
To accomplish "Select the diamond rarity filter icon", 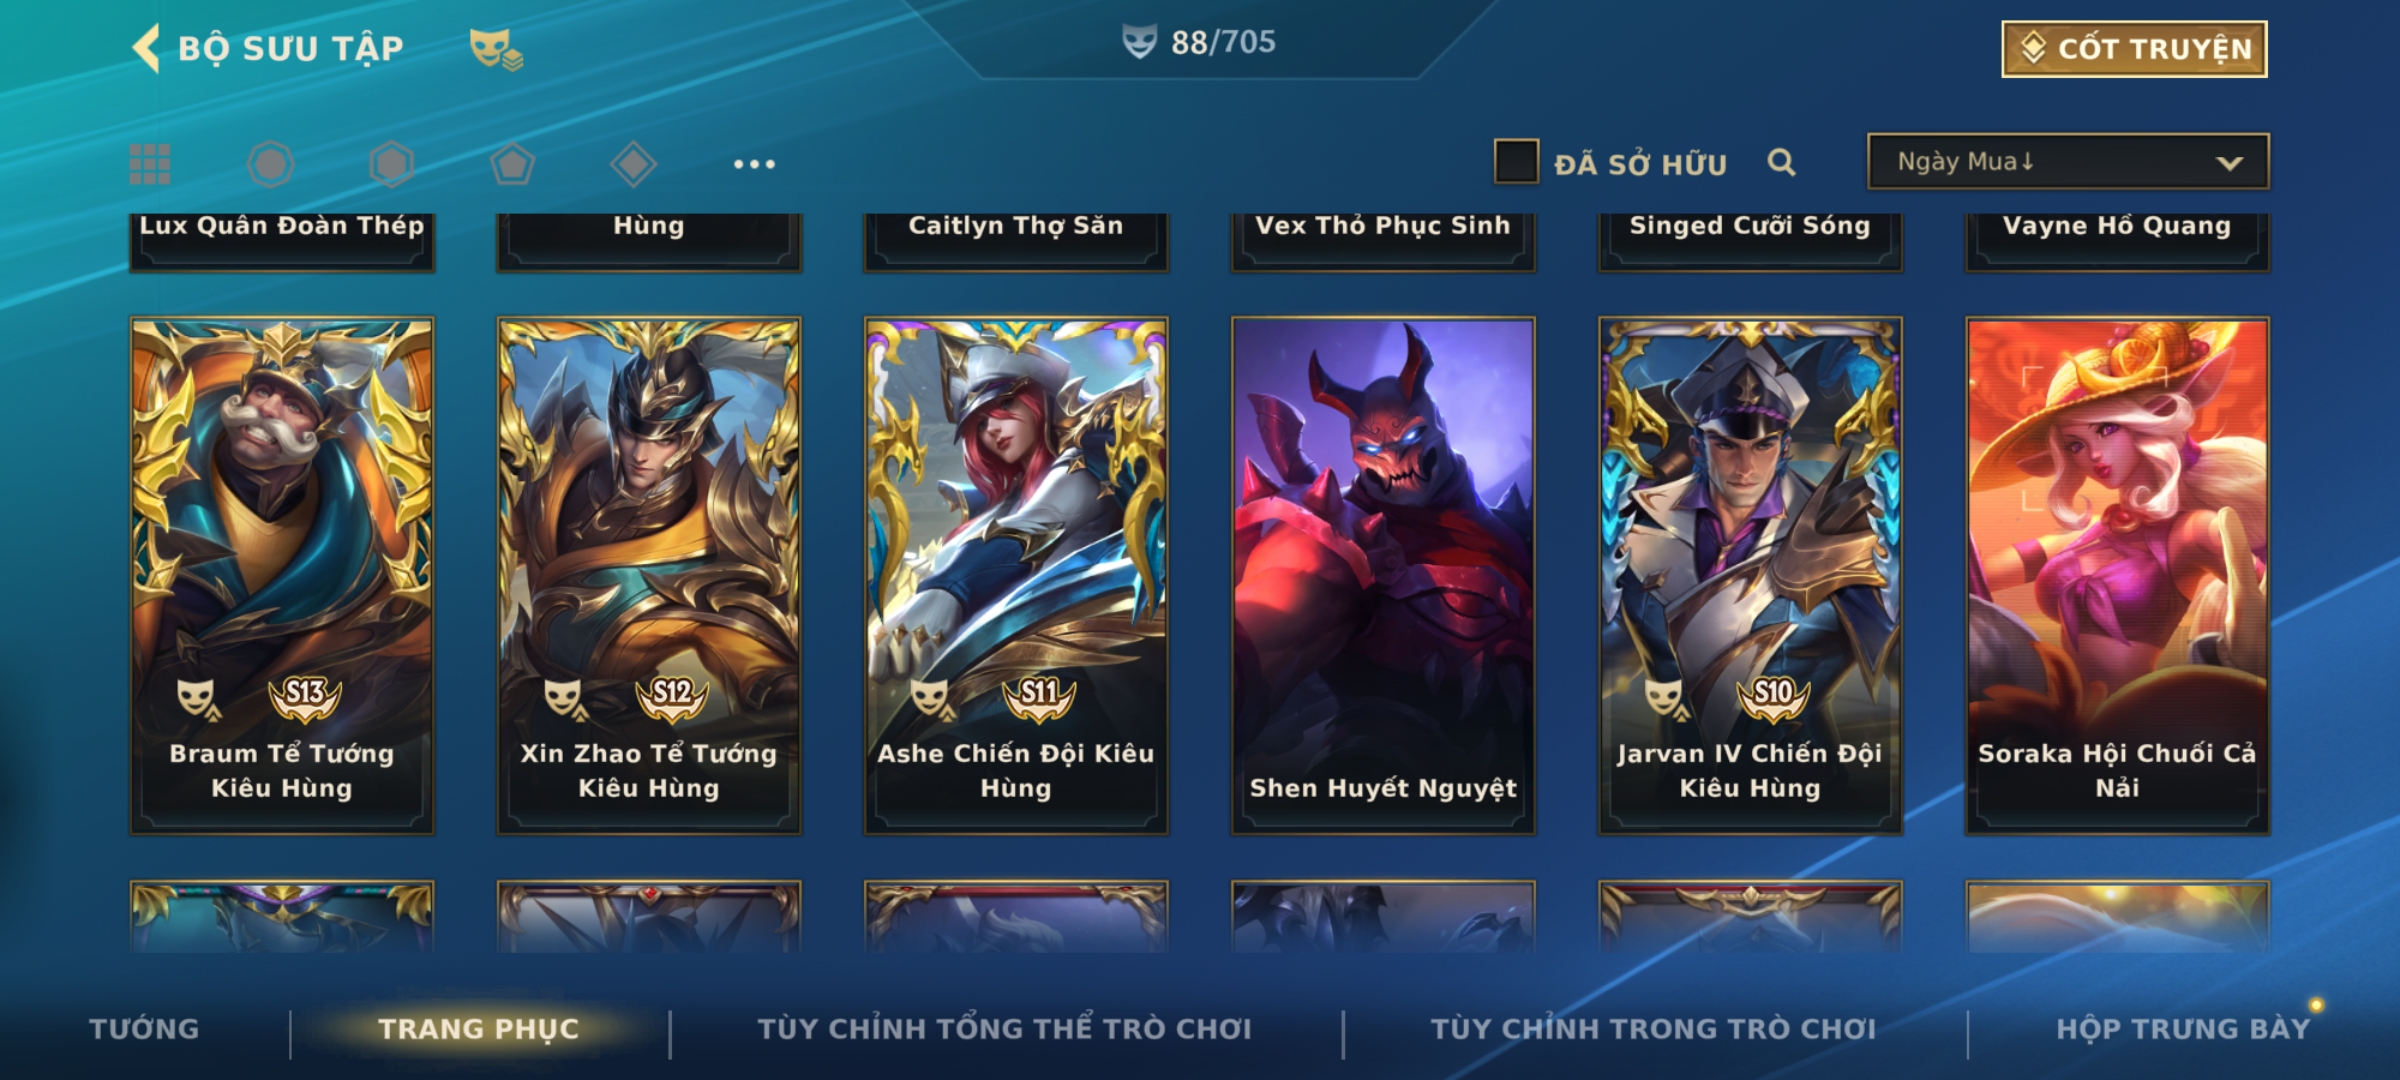I will tap(633, 164).
